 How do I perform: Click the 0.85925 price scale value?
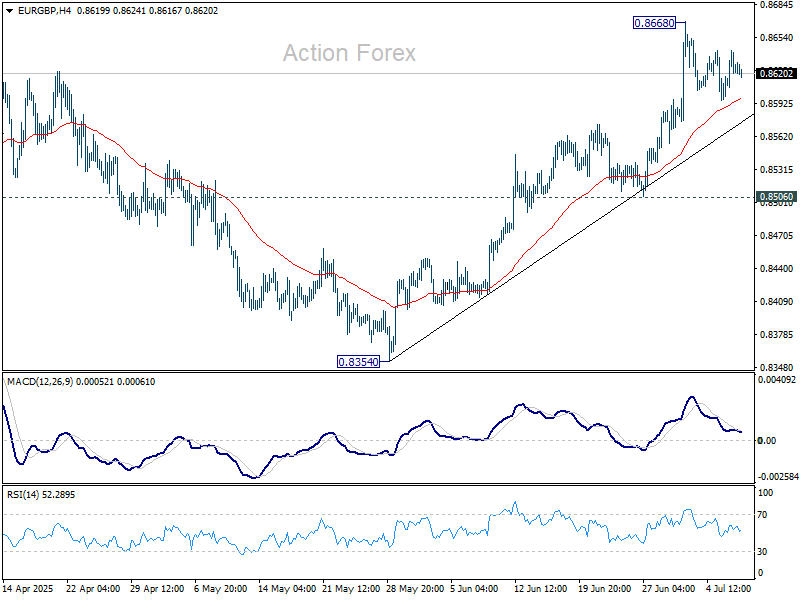(x=776, y=104)
